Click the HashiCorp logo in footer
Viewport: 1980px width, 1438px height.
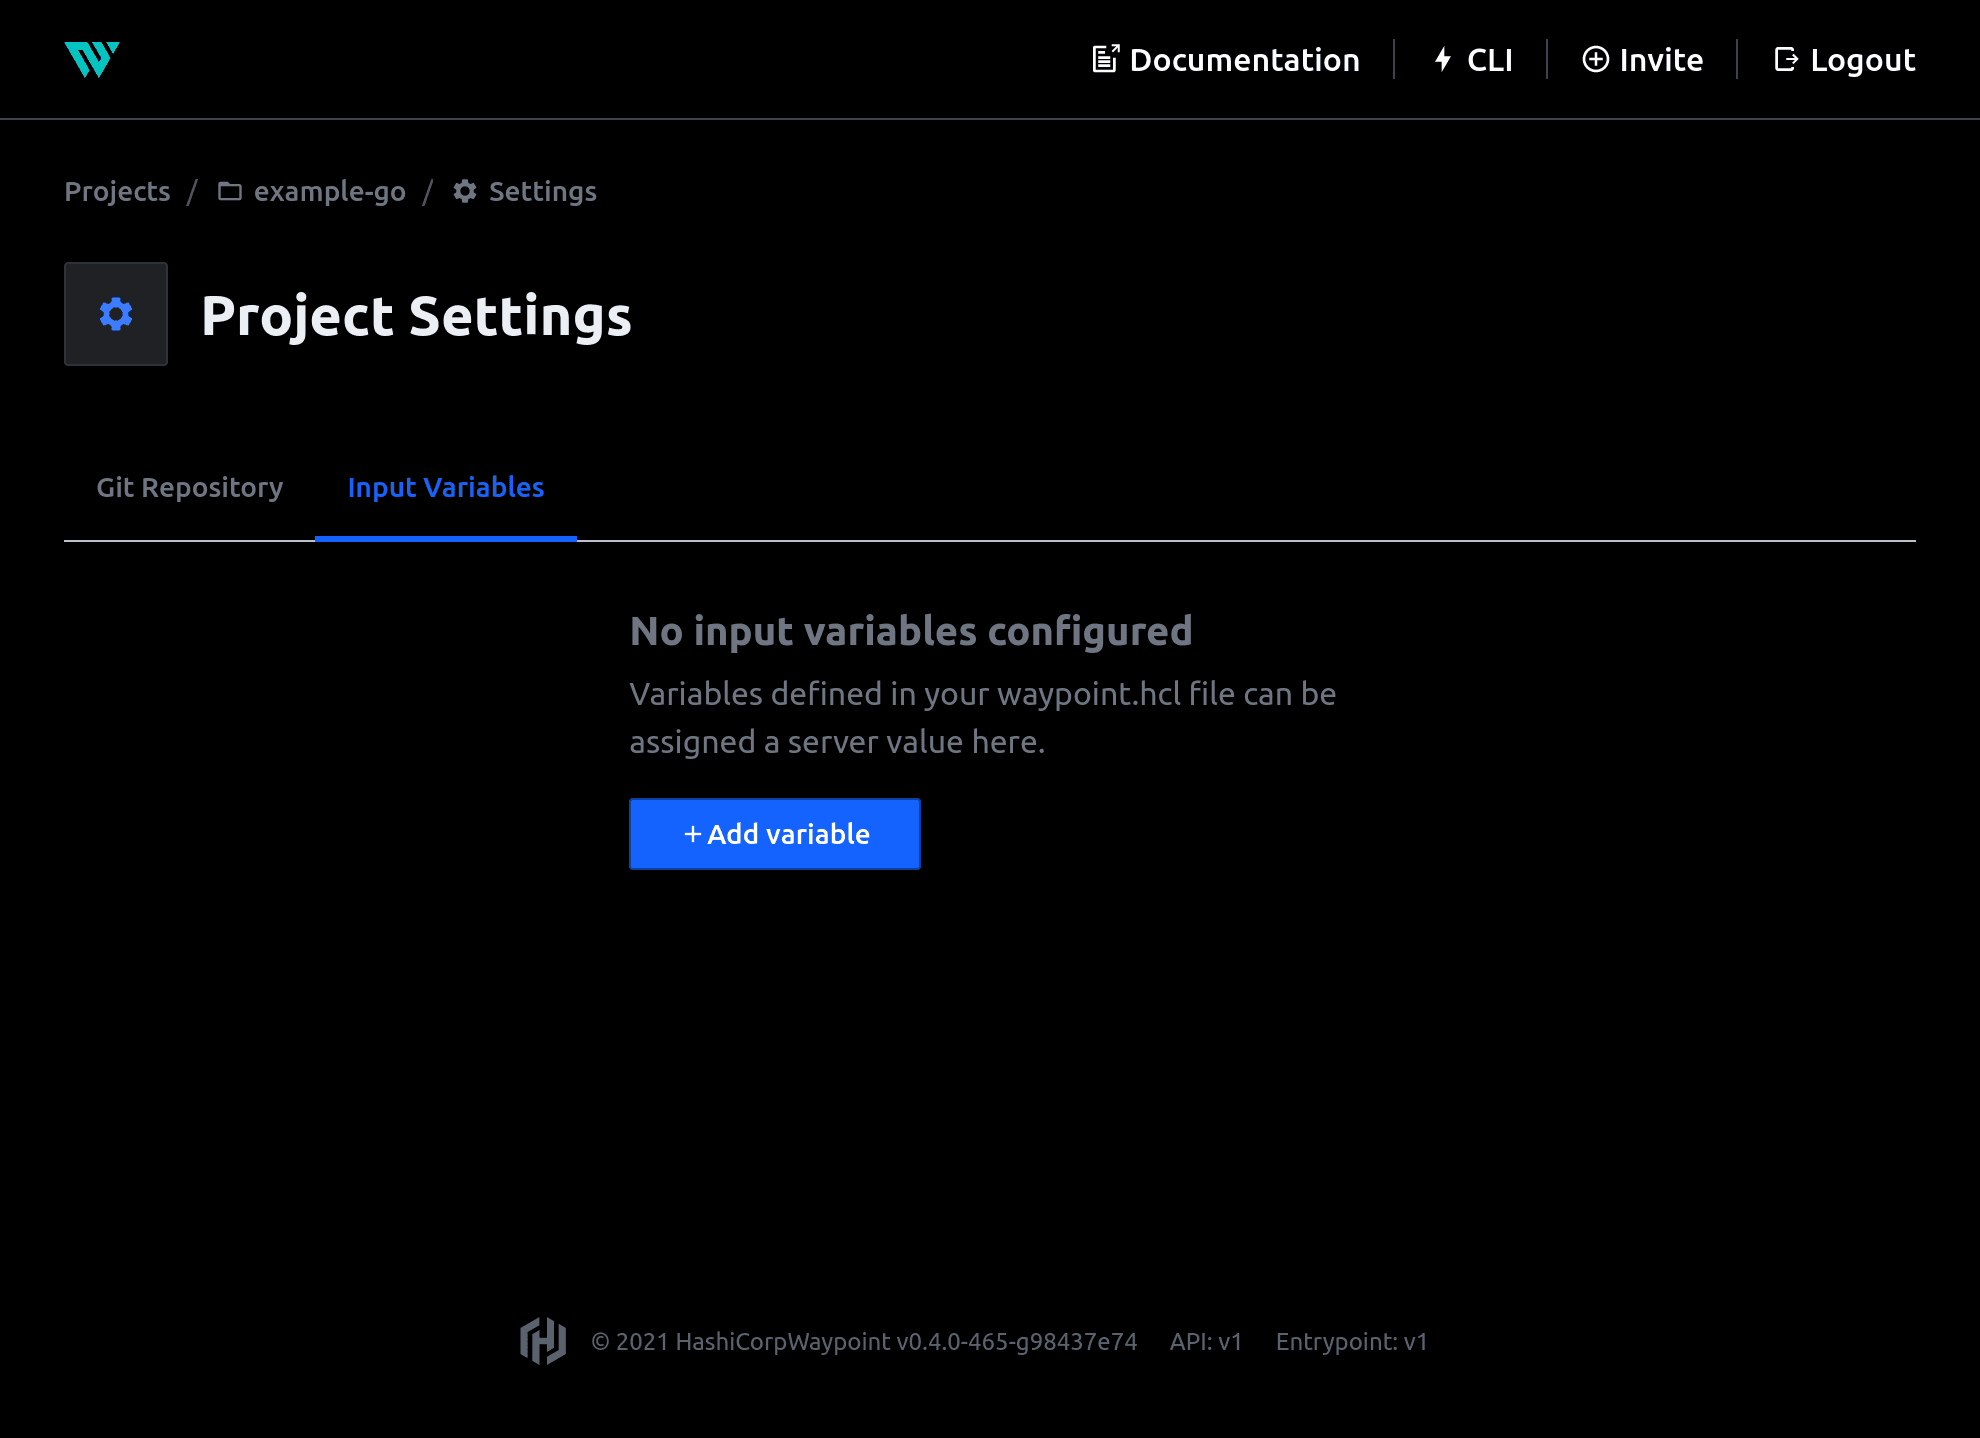coord(543,1340)
